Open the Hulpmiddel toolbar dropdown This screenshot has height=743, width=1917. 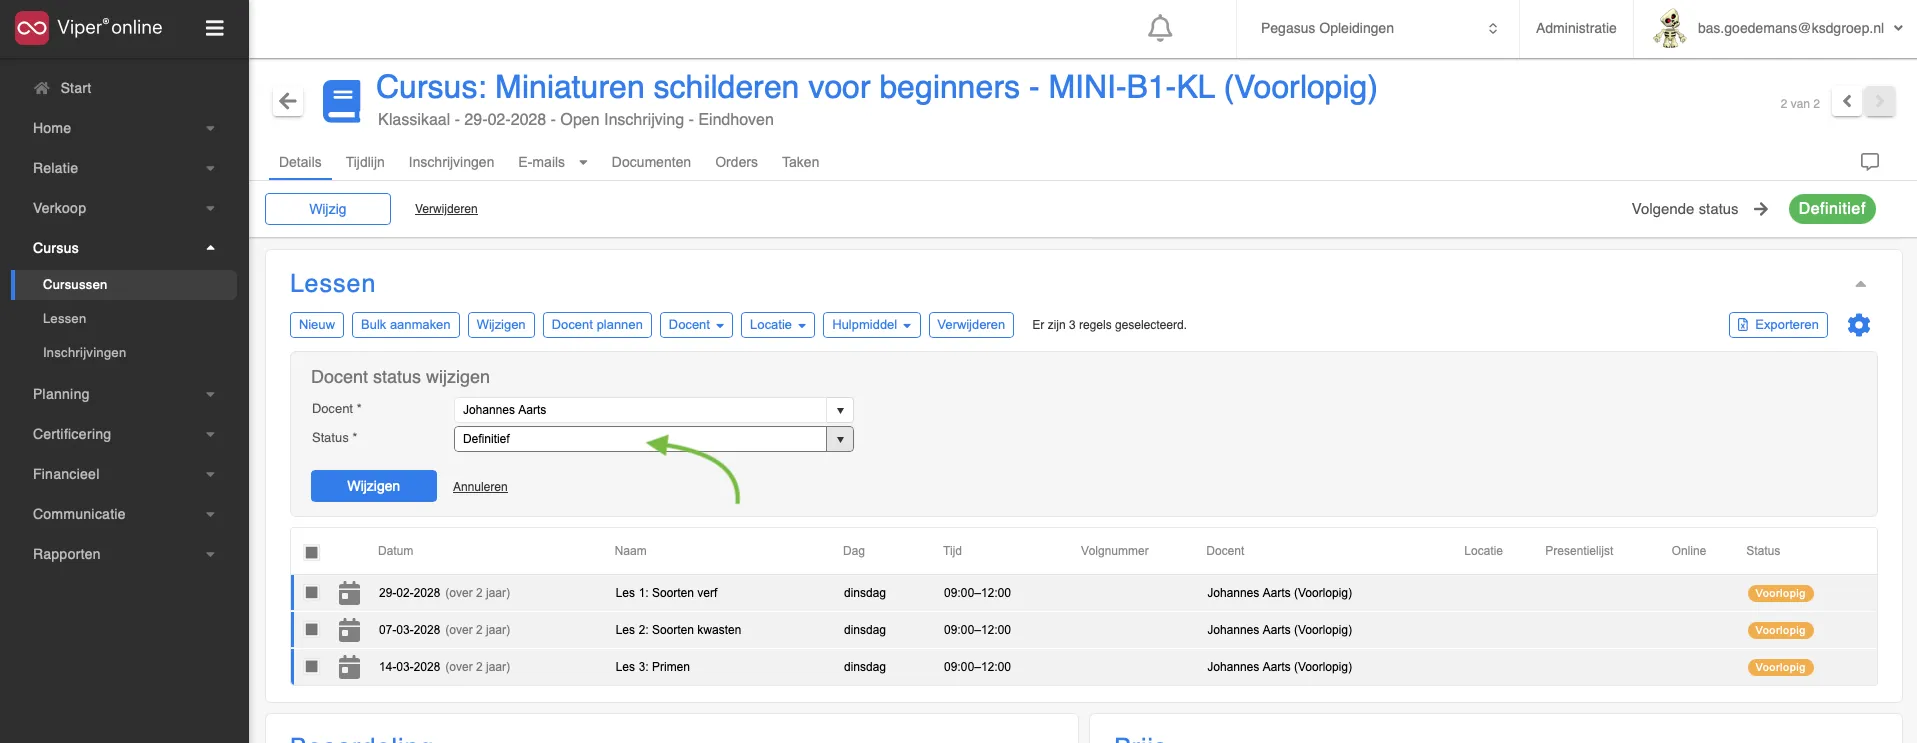[871, 325]
